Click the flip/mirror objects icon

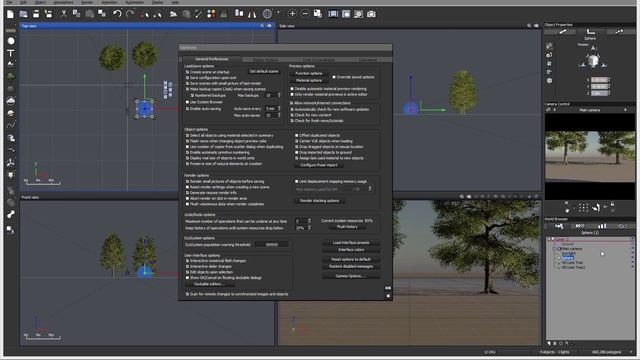click(x=252, y=14)
